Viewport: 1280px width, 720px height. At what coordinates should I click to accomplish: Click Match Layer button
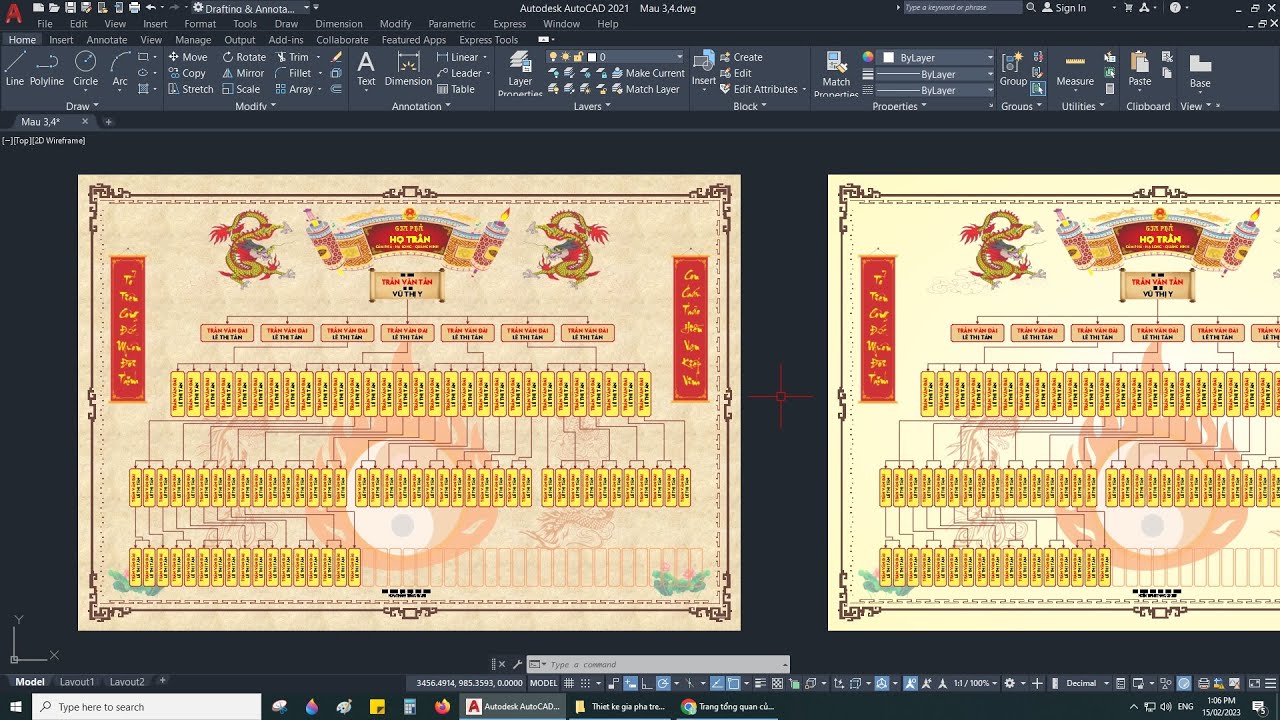coord(644,89)
